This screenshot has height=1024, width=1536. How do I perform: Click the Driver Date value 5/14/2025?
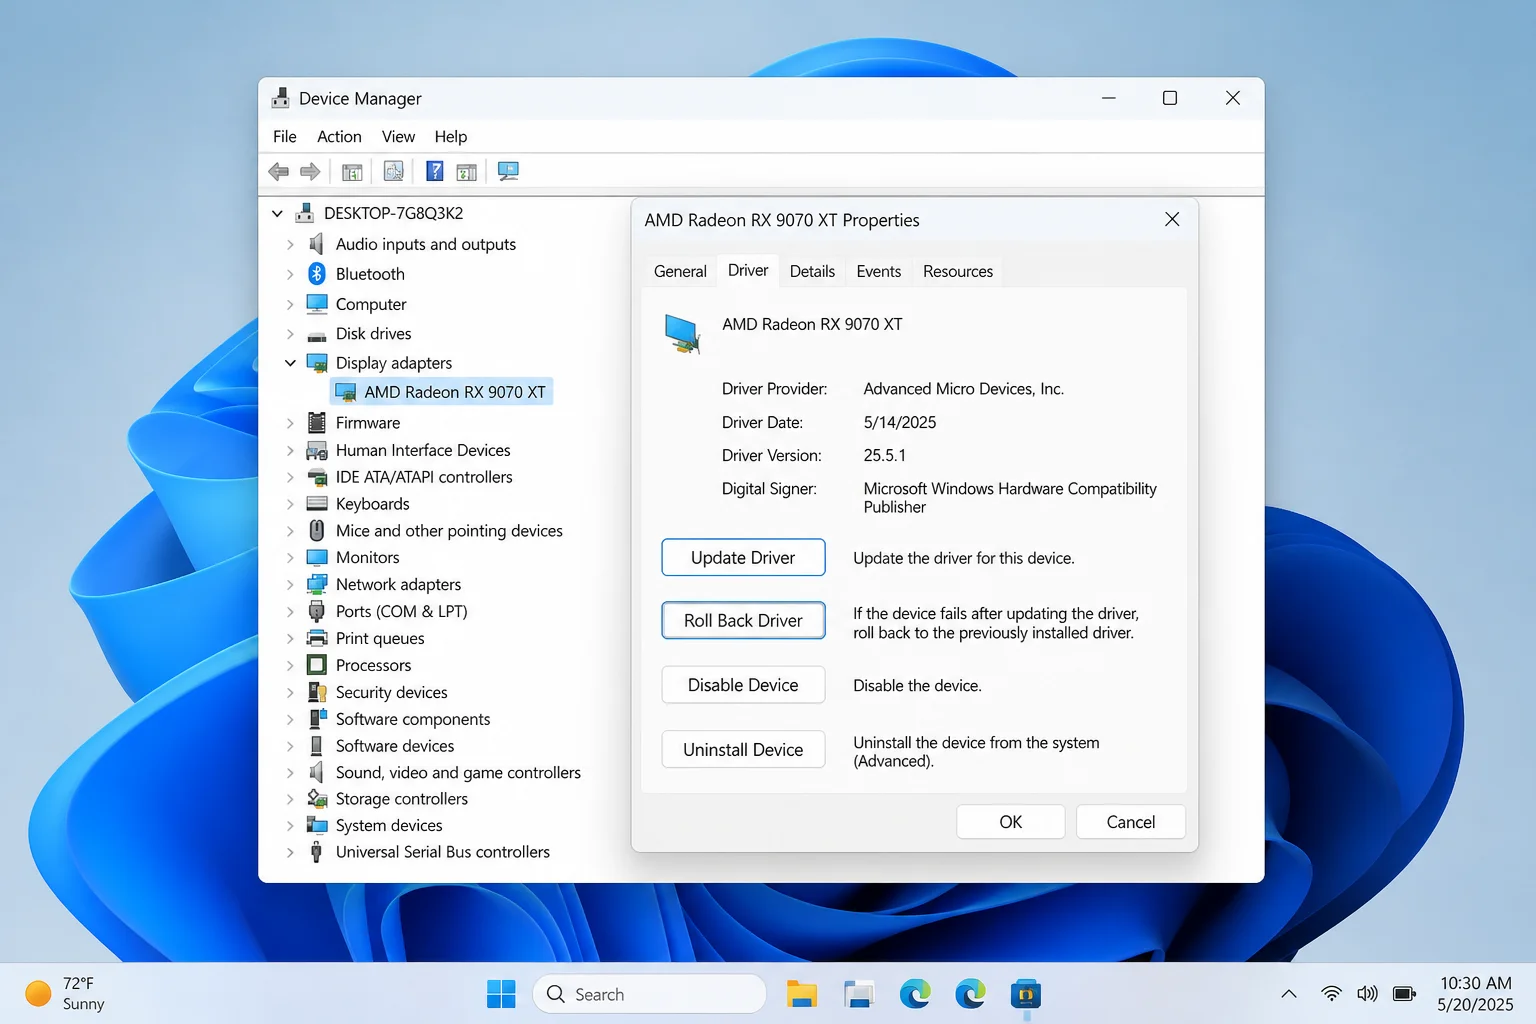click(x=900, y=423)
